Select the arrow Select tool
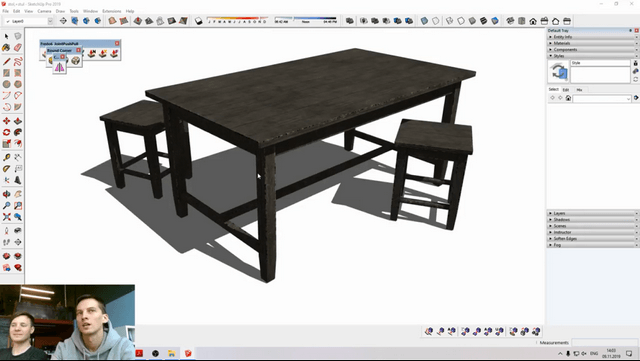 (x=7, y=36)
